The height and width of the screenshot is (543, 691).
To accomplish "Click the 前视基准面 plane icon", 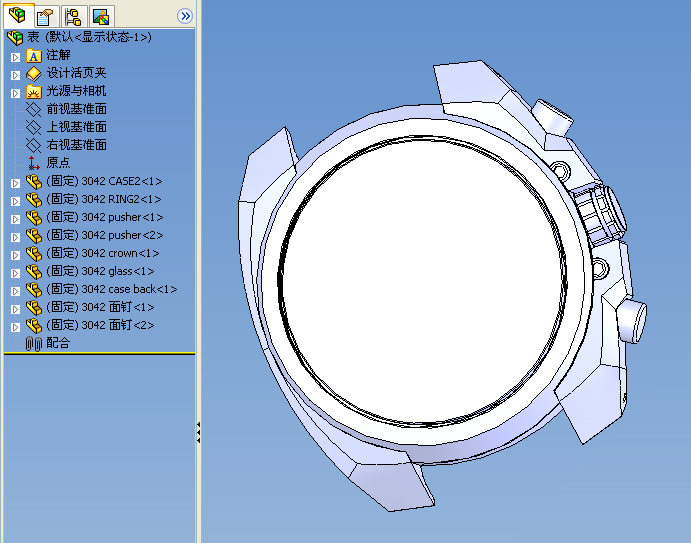I will click(x=33, y=109).
